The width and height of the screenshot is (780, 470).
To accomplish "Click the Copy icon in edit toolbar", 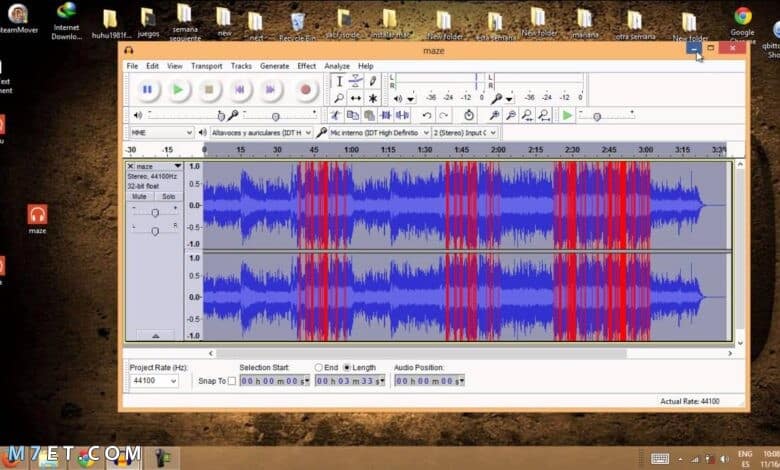I will click(352, 115).
